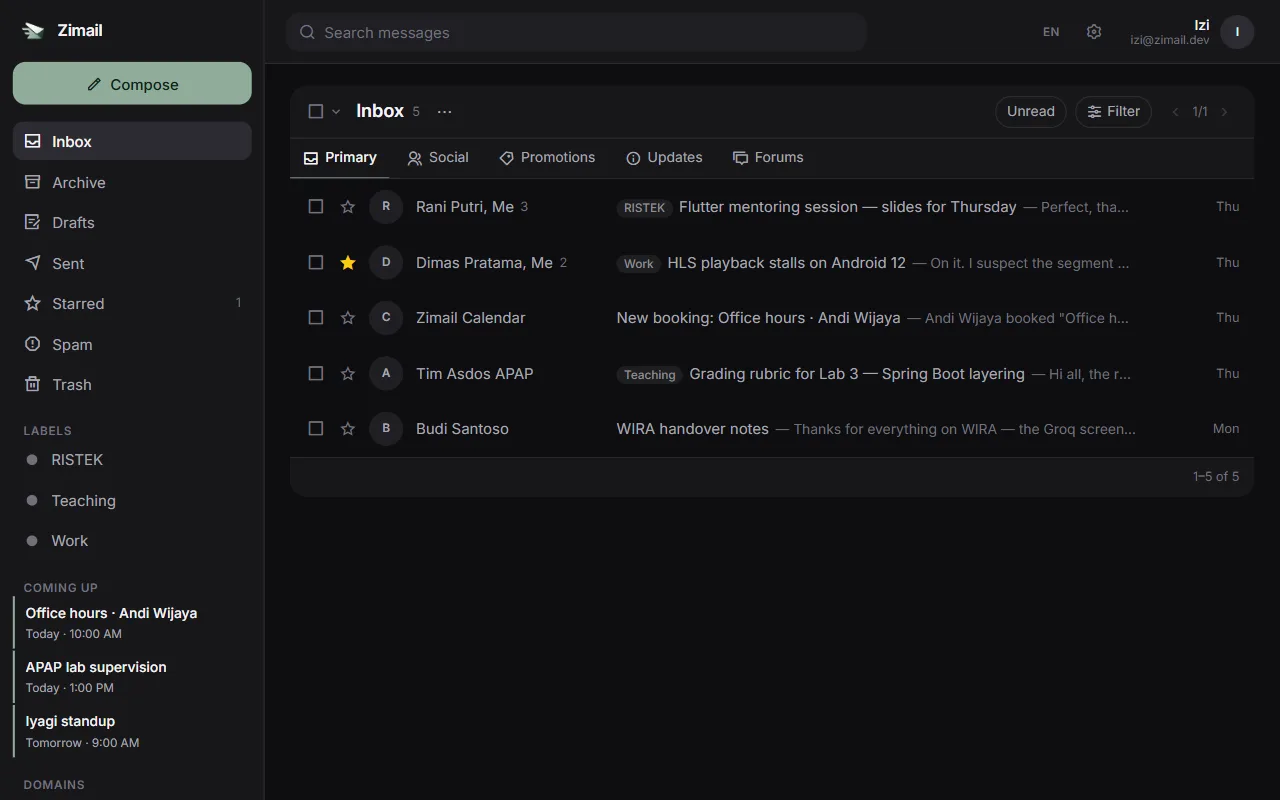Click the Search messages field

pyautogui.click(x=576, y=32)
